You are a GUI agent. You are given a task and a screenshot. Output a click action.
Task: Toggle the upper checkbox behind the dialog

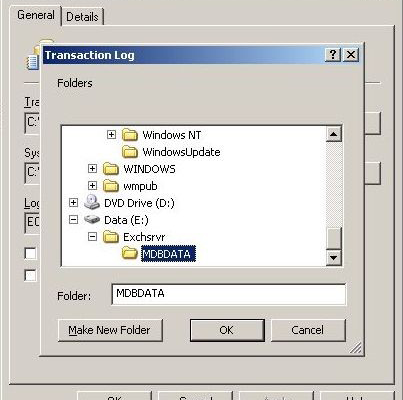pyautogui.click(x=30, y=253)
